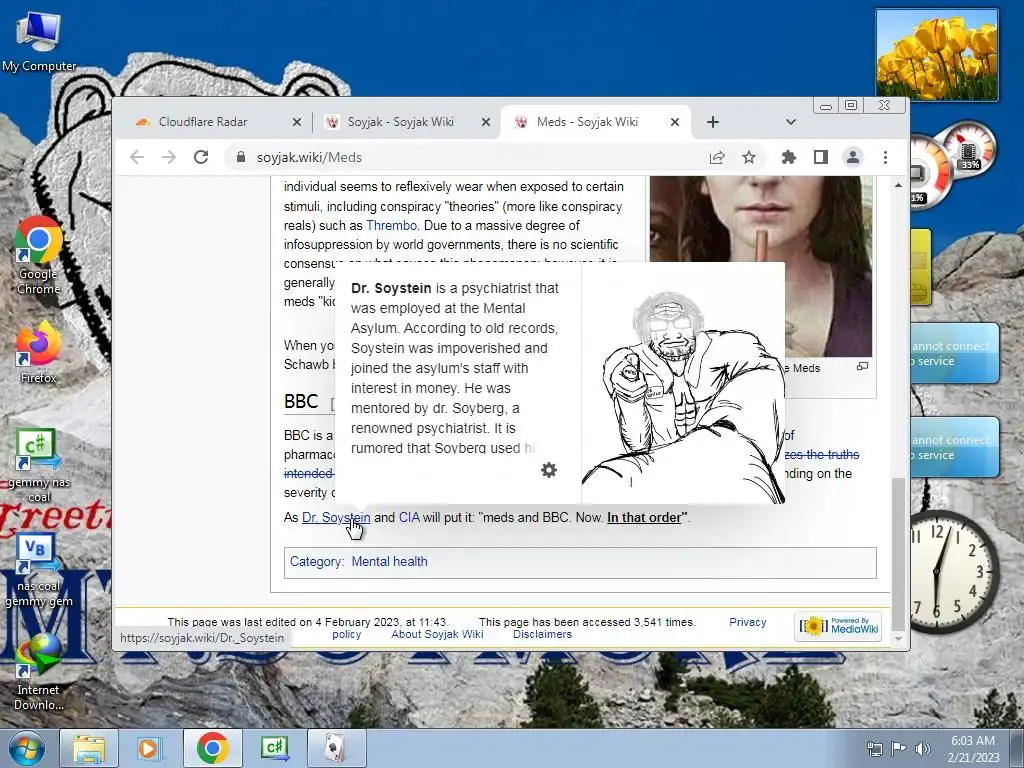Click the Category: label link

click(x=315, y=562)
